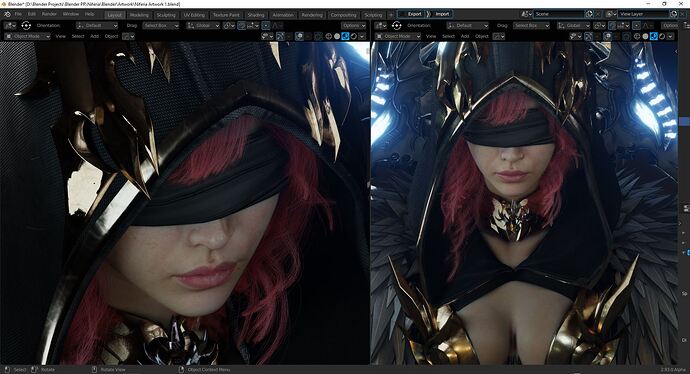Click the new scene icon beside Scene field

590,14
